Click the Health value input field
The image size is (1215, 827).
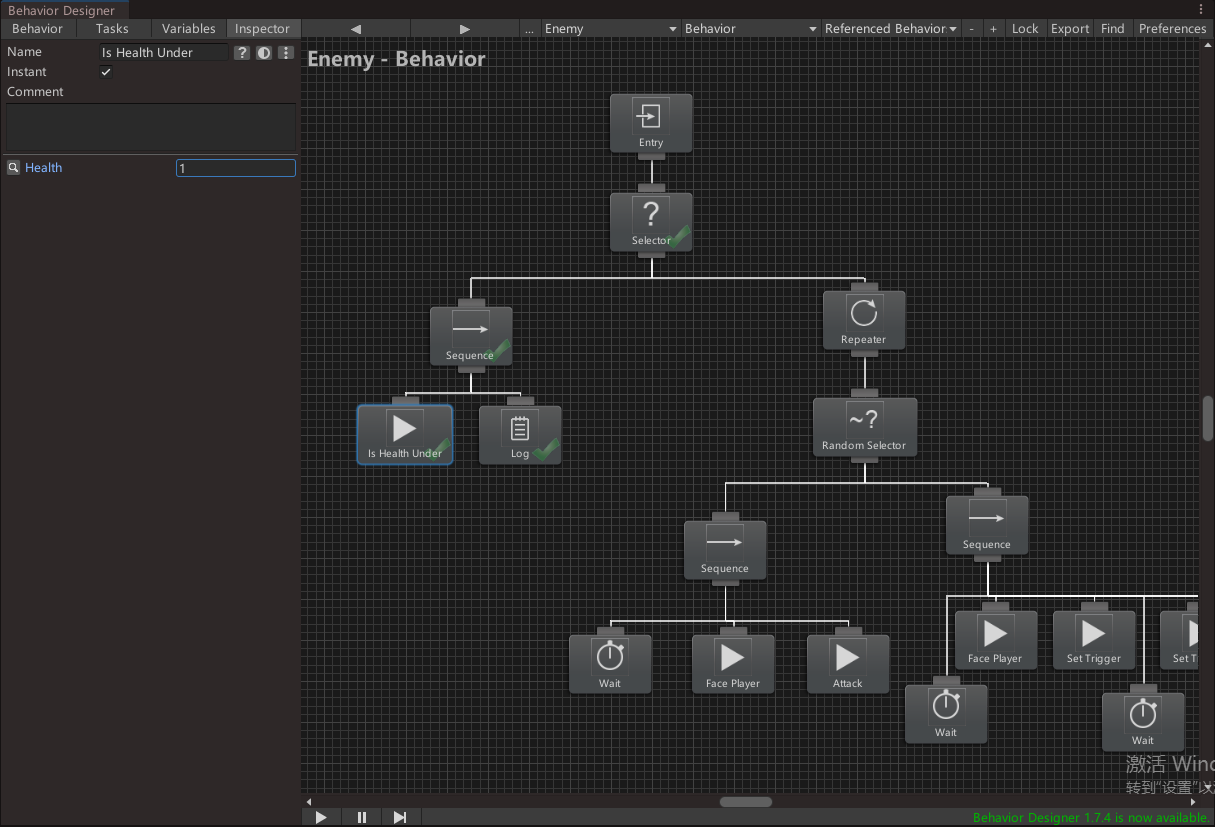click(235, 167)
